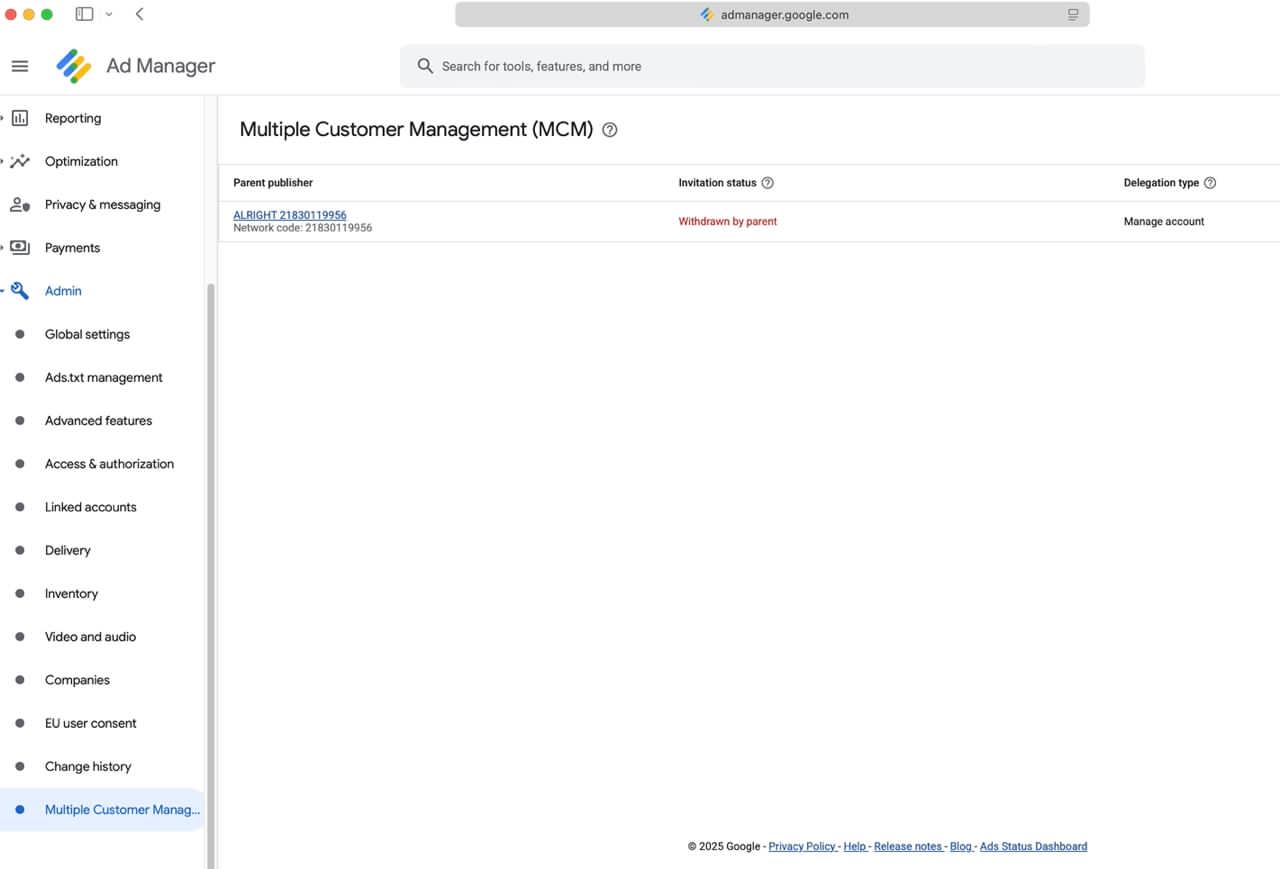The height and width of the screenshot is (869, 1280).
Task: Click the Ad Manager logo
Action: click(x=74, y=66)
